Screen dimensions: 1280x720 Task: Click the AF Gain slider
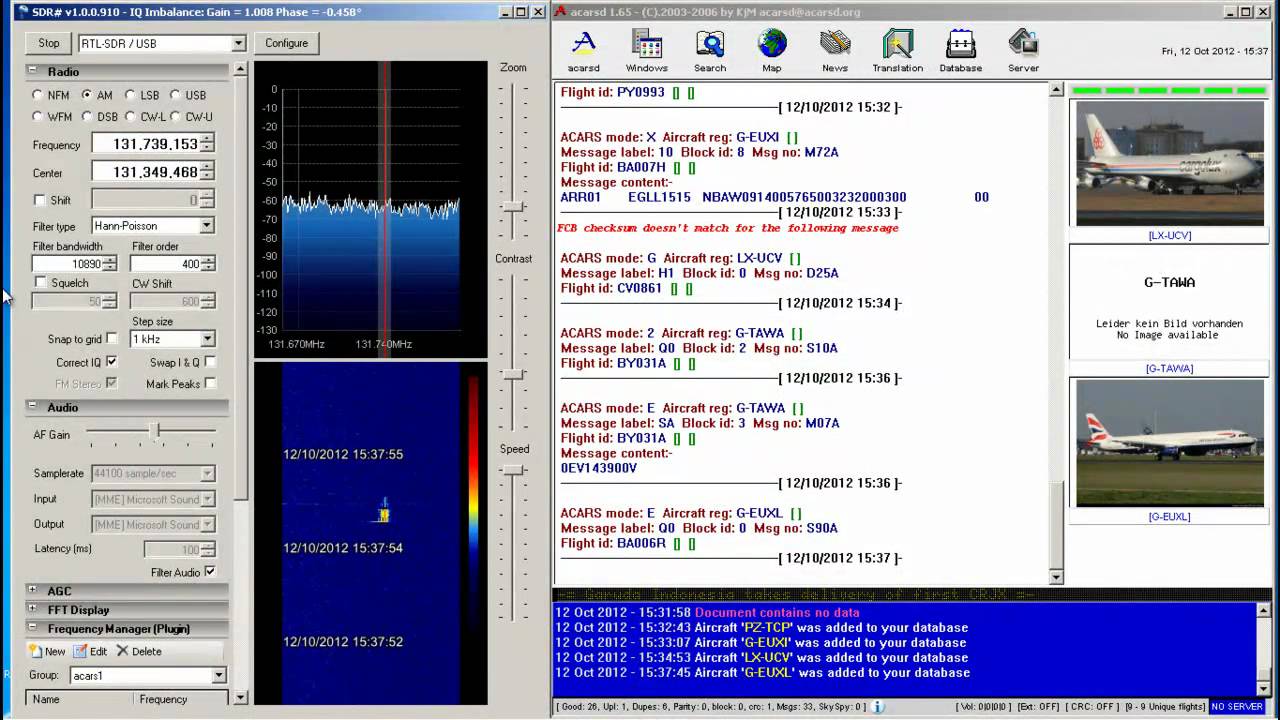(155, 431)
